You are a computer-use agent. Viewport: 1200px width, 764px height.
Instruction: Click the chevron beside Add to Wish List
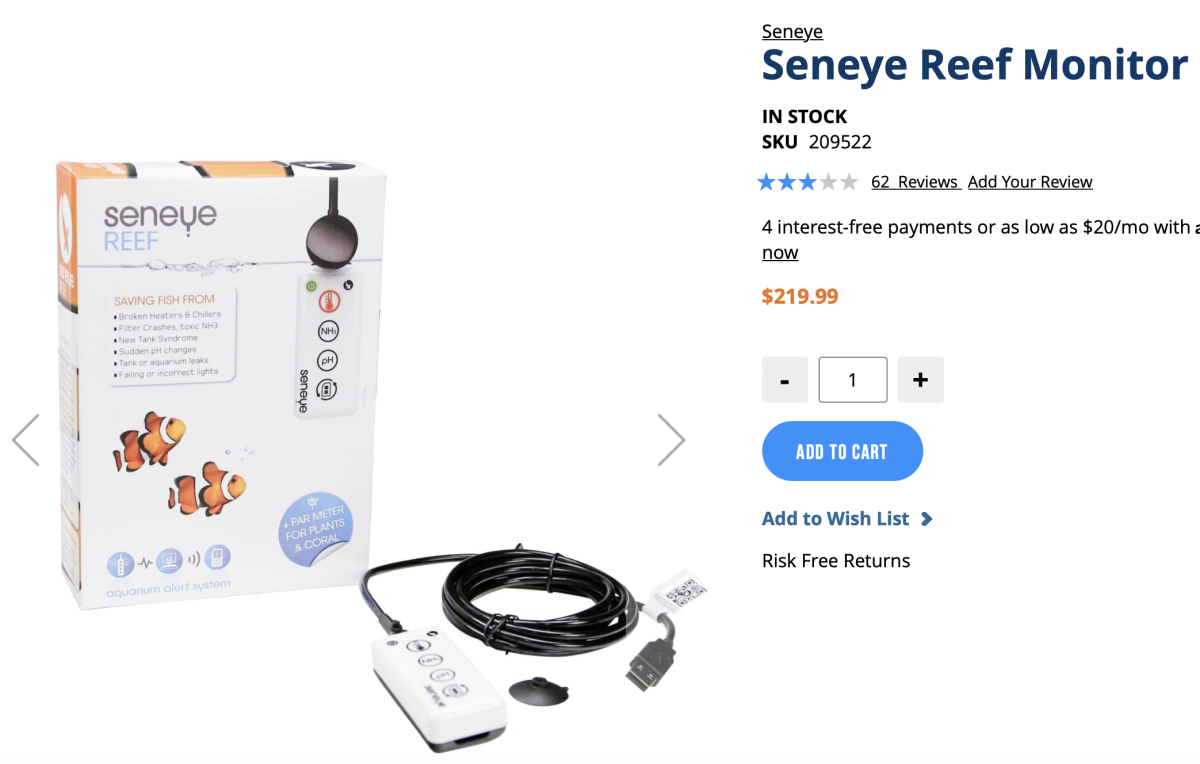[x=926, y=519]
